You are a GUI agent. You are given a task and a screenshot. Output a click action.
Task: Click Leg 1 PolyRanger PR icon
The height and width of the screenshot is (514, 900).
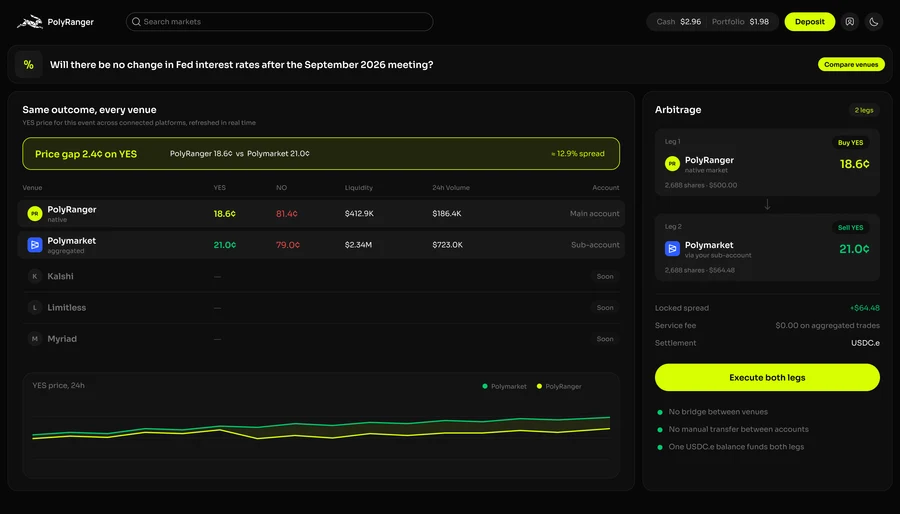(x=672, y=163)
